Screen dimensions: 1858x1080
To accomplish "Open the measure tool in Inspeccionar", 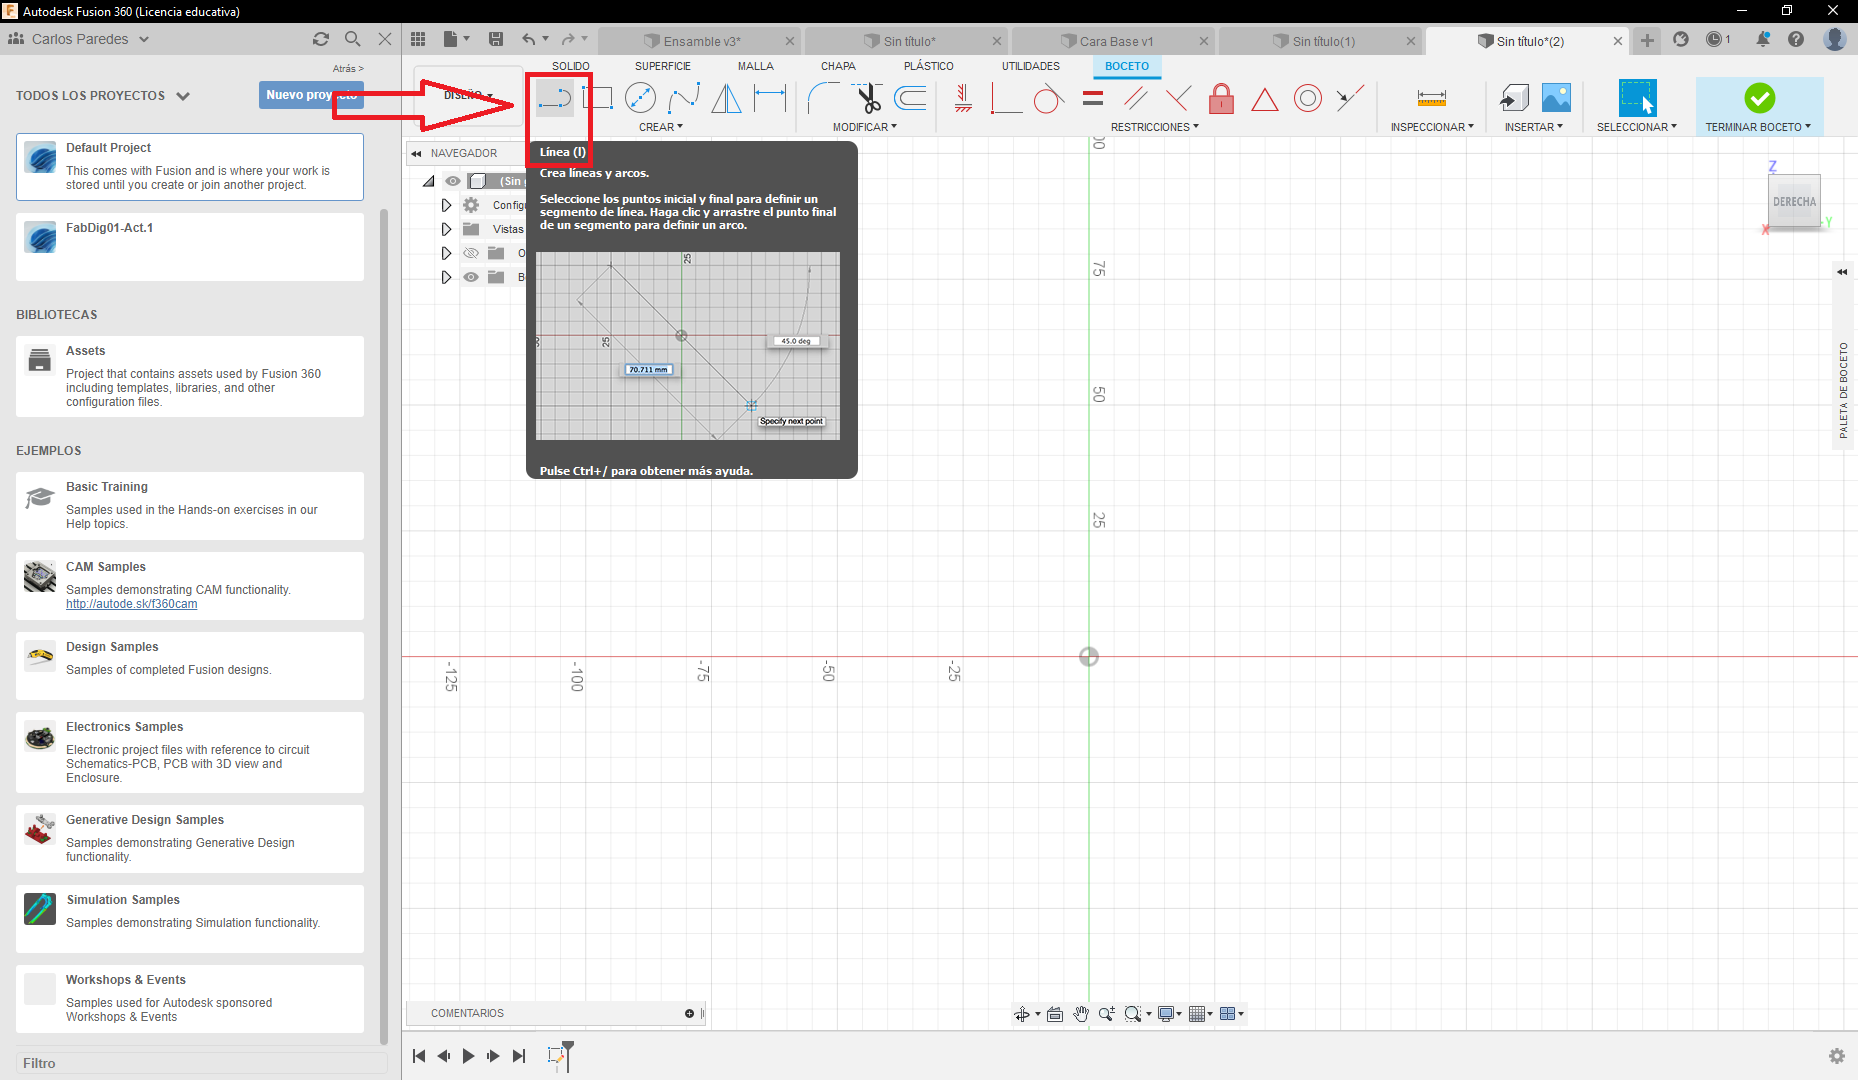I will coord(1432,98).
